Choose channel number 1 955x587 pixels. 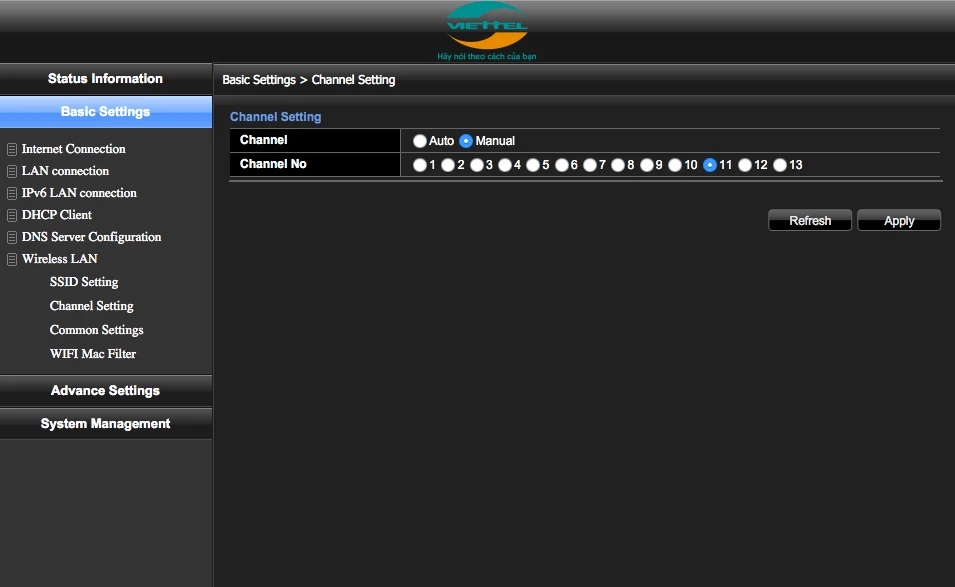pyautogui.click(x=420, y=165)
